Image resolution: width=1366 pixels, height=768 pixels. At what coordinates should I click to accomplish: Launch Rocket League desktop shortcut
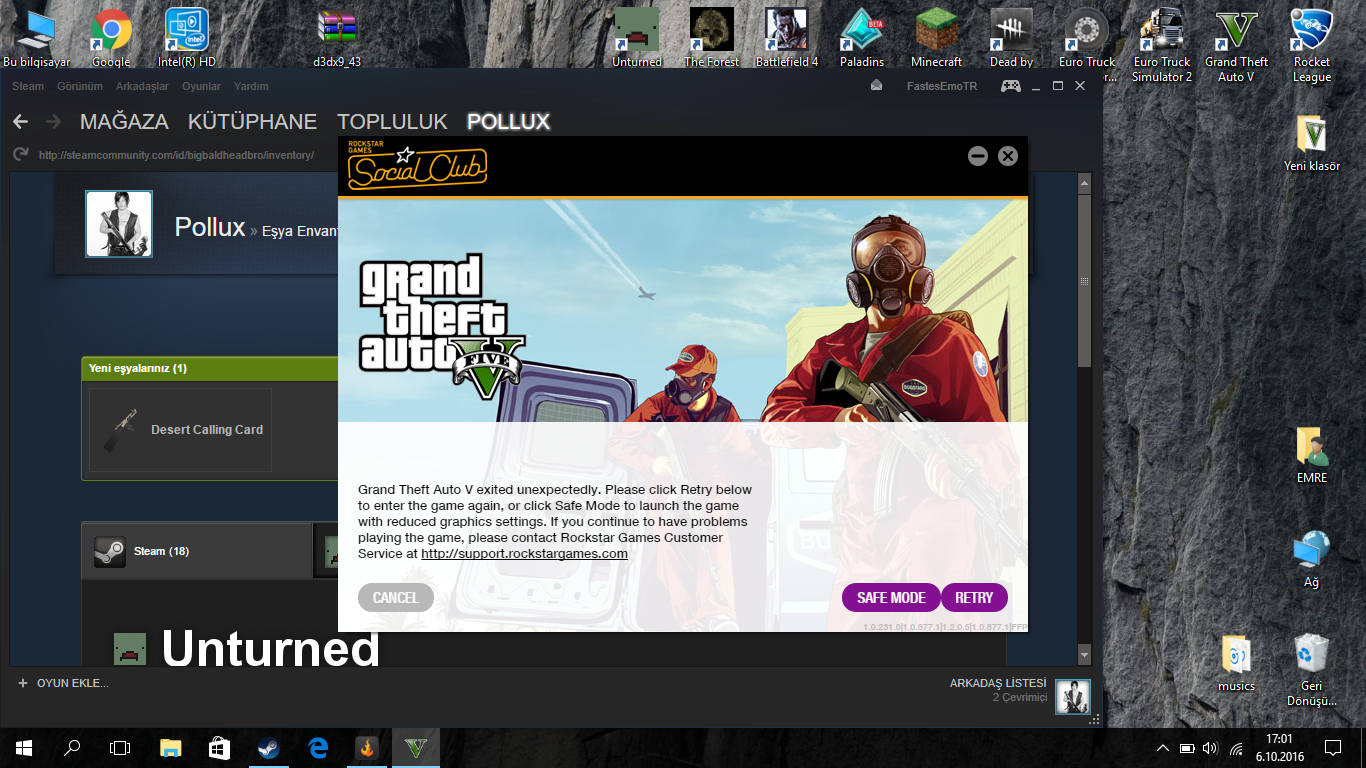click(1312, 44)
